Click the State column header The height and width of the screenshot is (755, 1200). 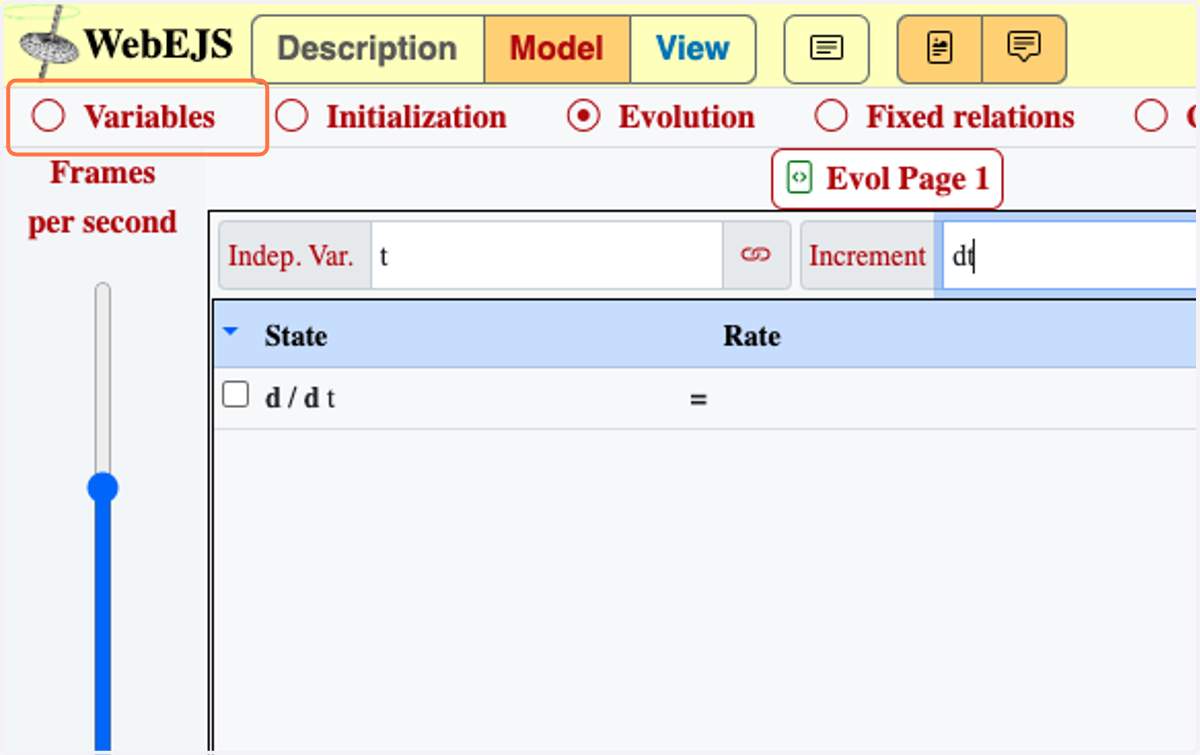(x=296, y=336)
